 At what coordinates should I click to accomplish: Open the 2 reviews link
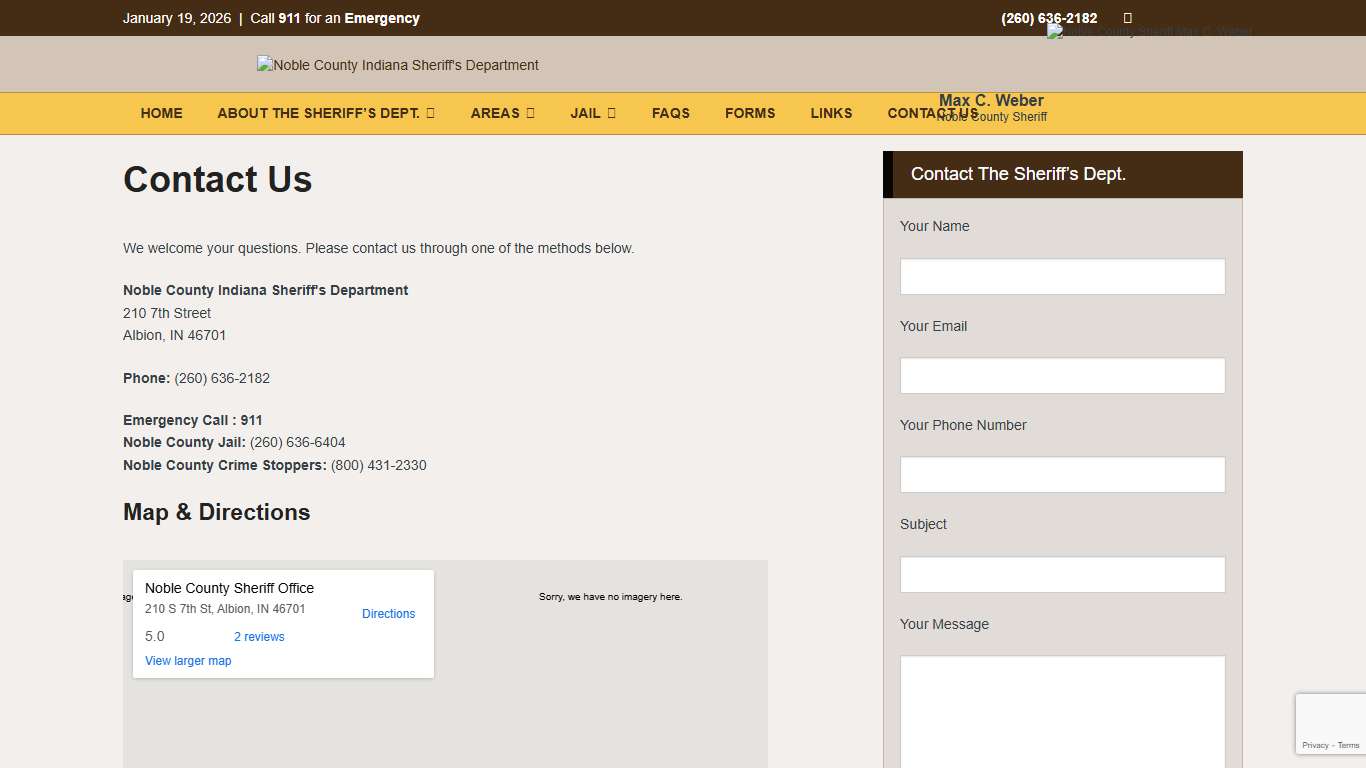(259, 637)
